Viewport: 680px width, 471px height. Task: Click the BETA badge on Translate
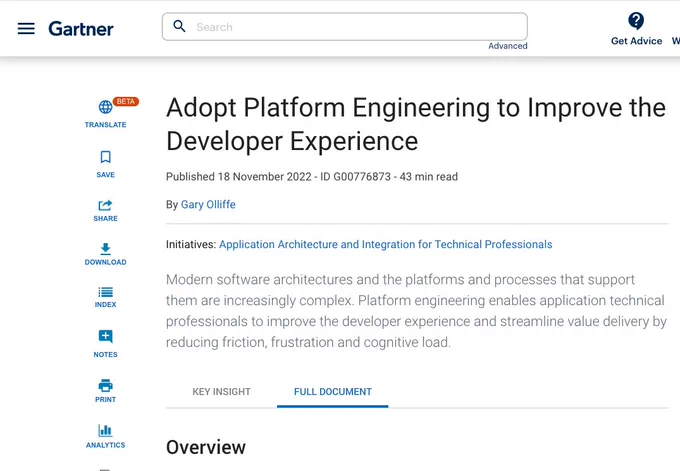(126, 101)
